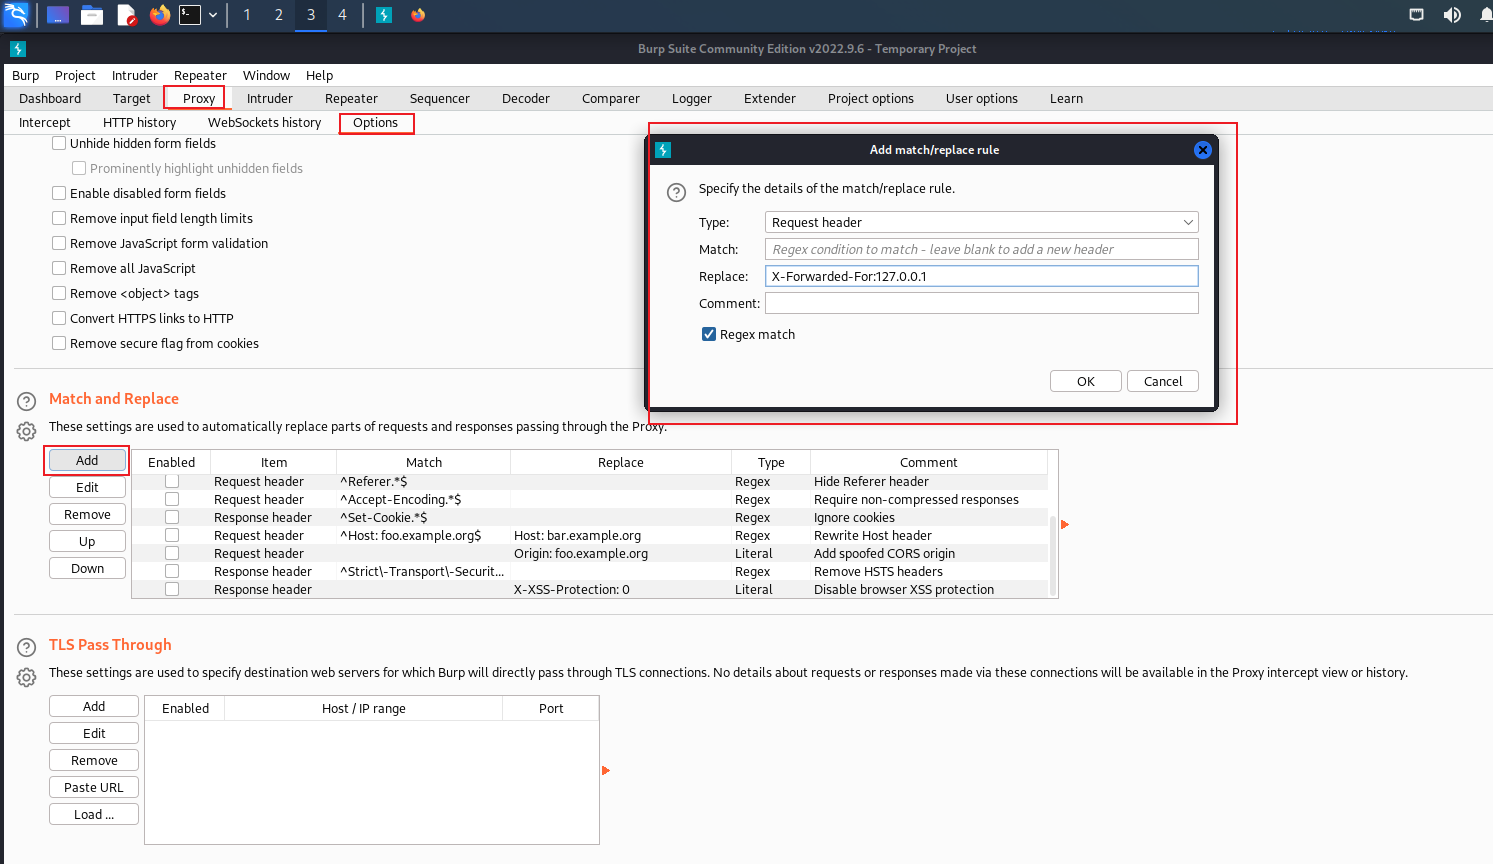Uncheck the Regex match checkbox

709,334
